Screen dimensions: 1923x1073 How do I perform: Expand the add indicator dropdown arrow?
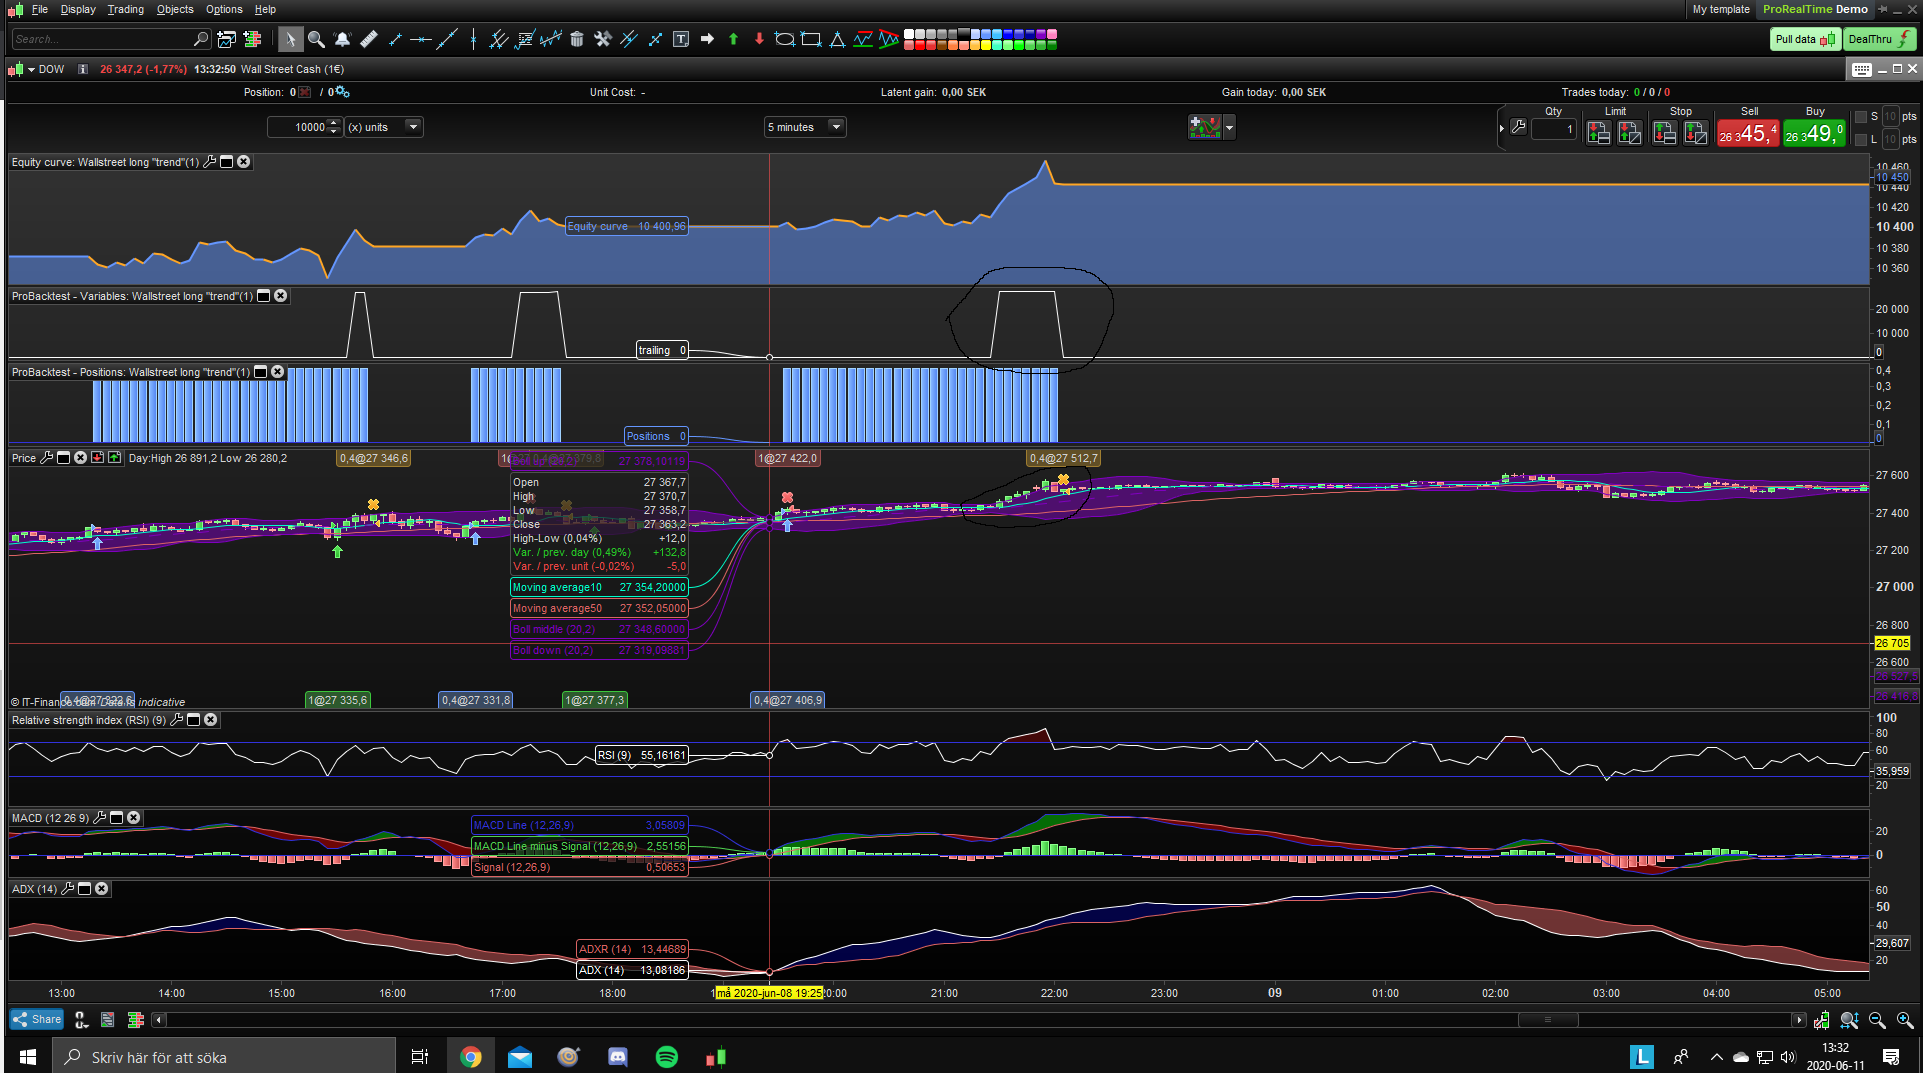click(x=1230, y=128)
